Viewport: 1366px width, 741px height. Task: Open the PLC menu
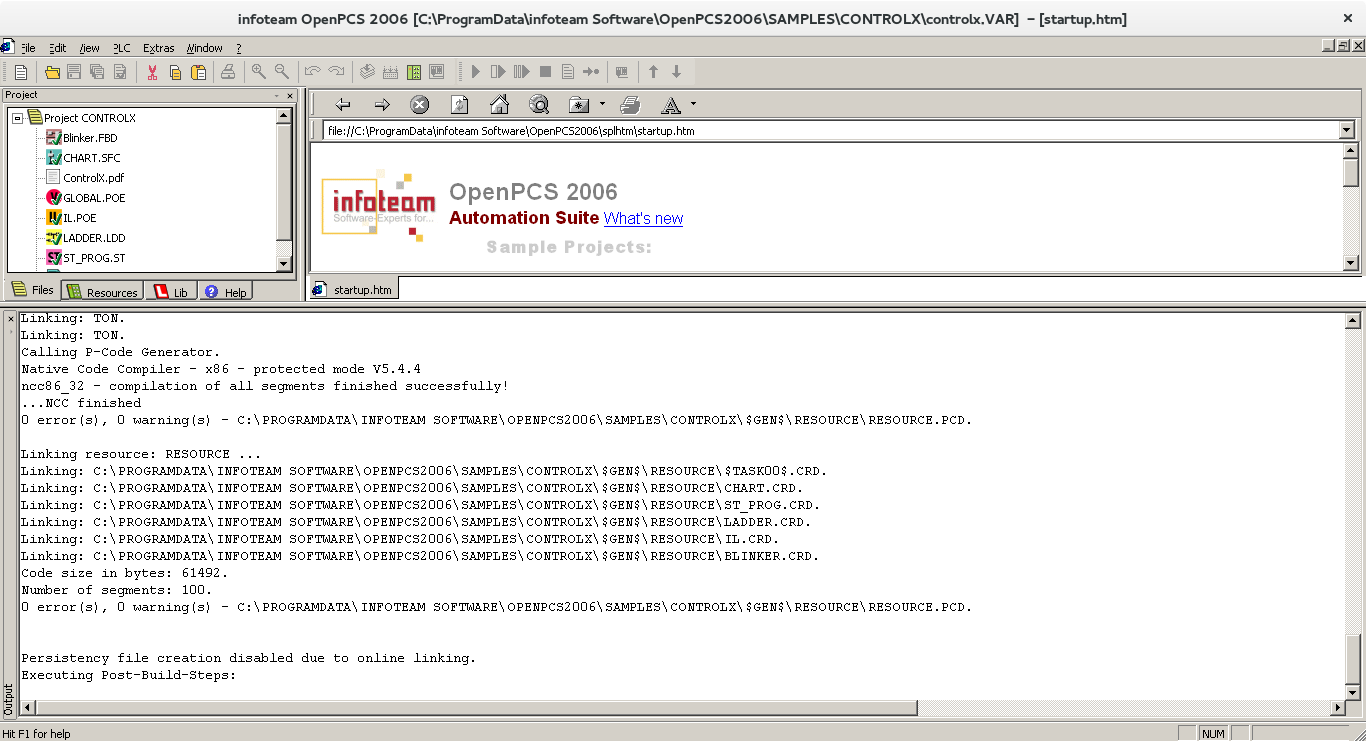tap(121, 48)
